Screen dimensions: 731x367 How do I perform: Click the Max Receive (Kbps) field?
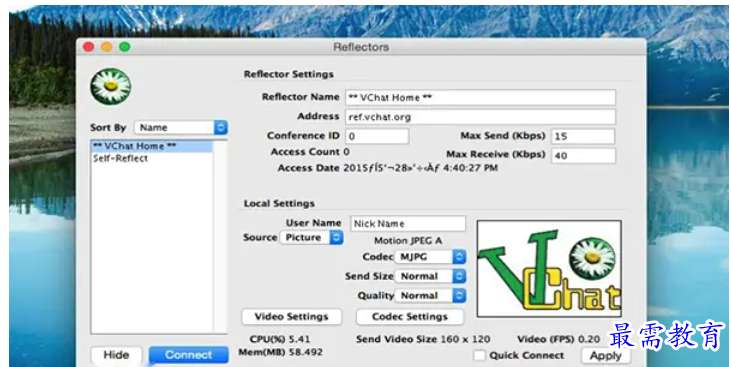(583, 156)
